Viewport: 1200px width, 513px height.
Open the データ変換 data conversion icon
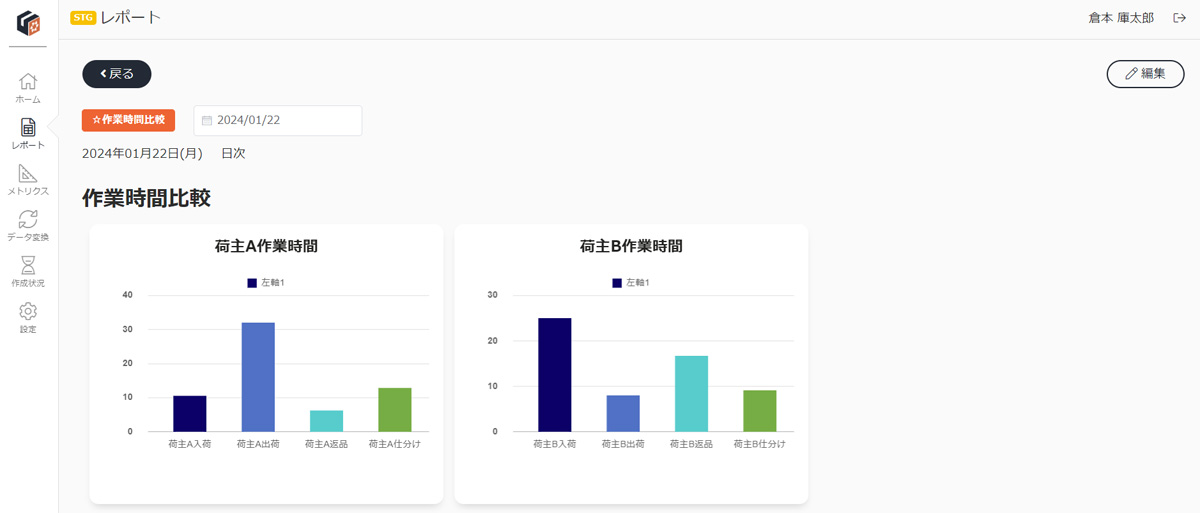[28, 226]
